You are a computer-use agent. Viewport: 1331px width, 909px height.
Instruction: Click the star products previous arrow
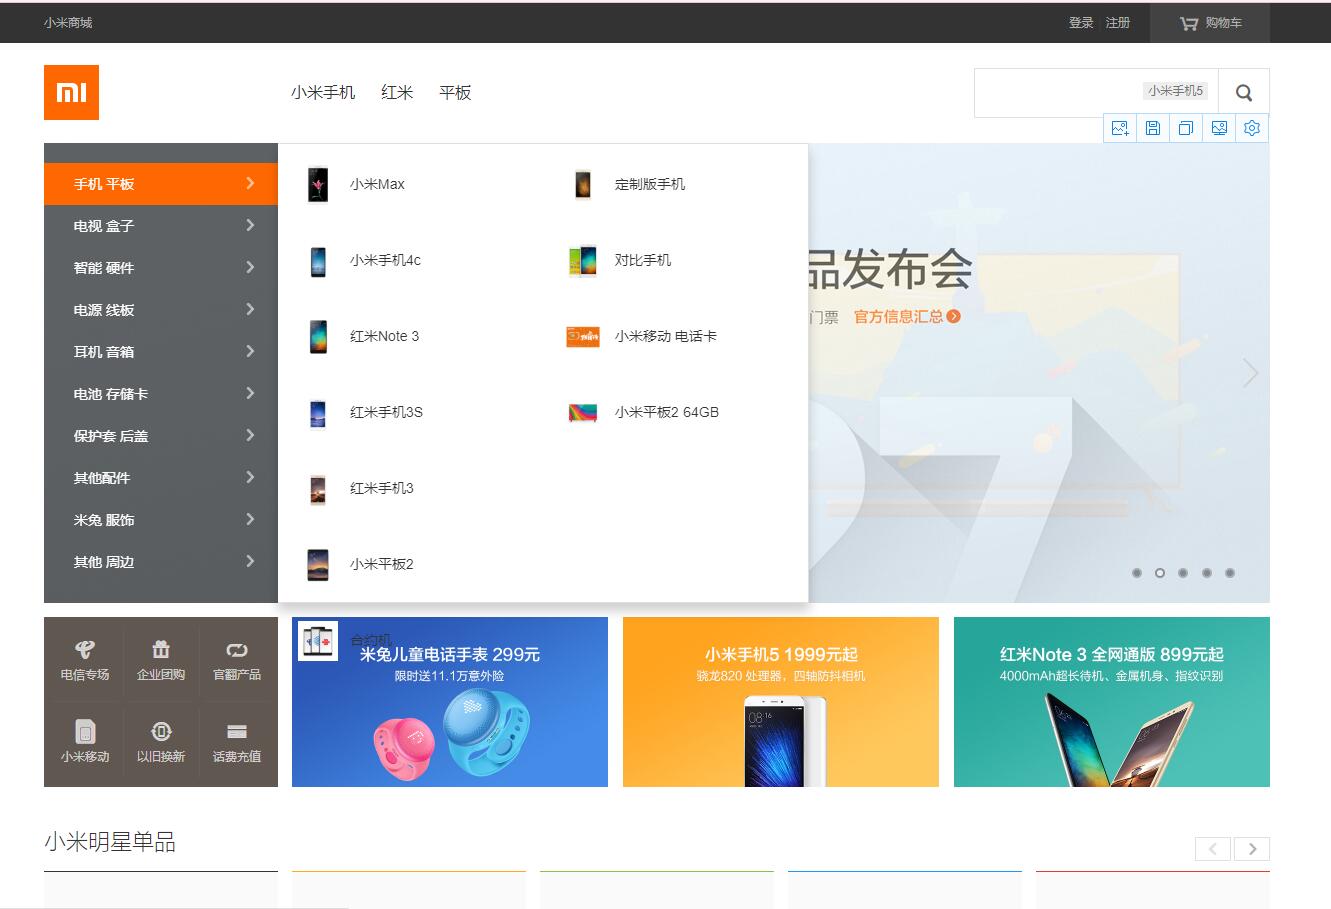tap(1213, 849)
